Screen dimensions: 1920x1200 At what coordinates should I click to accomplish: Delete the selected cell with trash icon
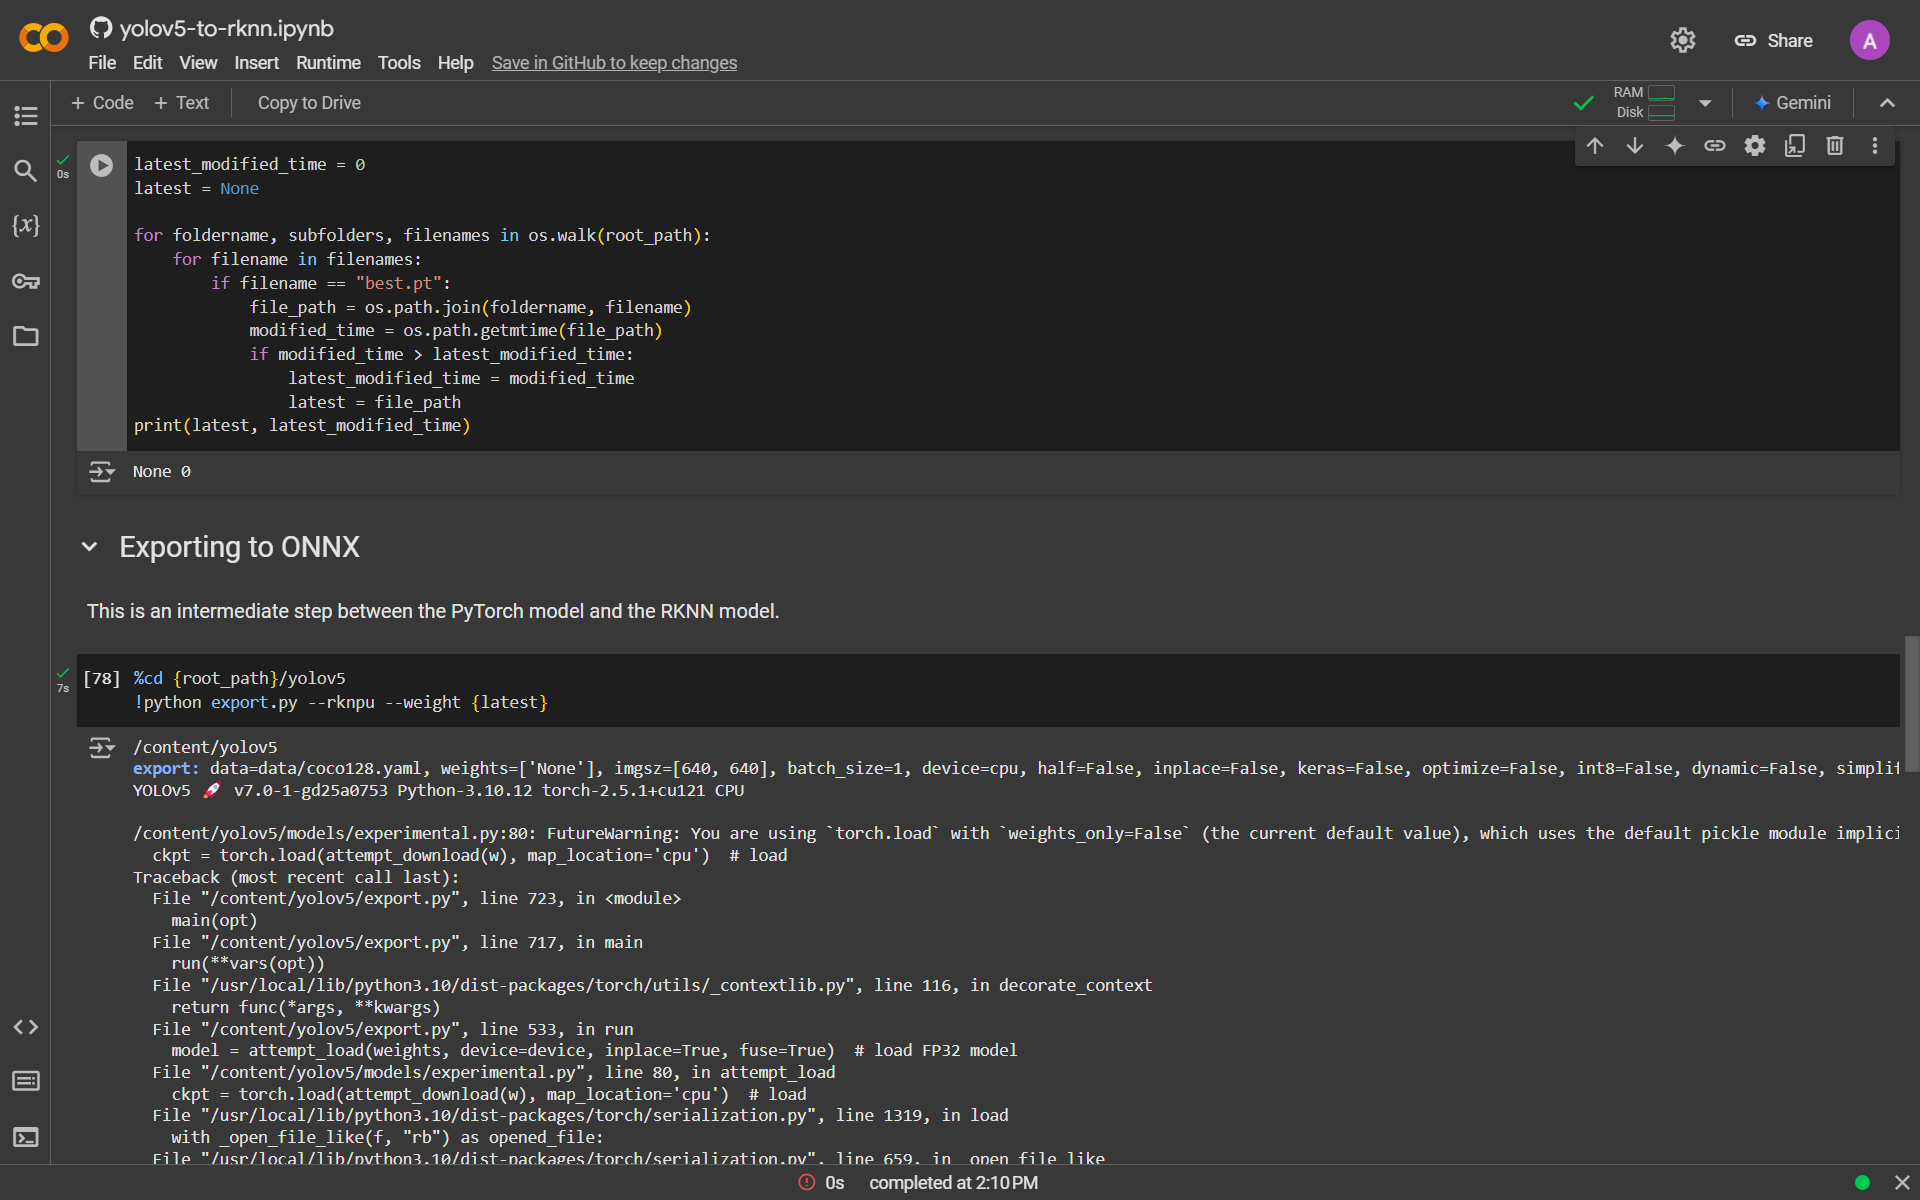(x=1834, y=146)
